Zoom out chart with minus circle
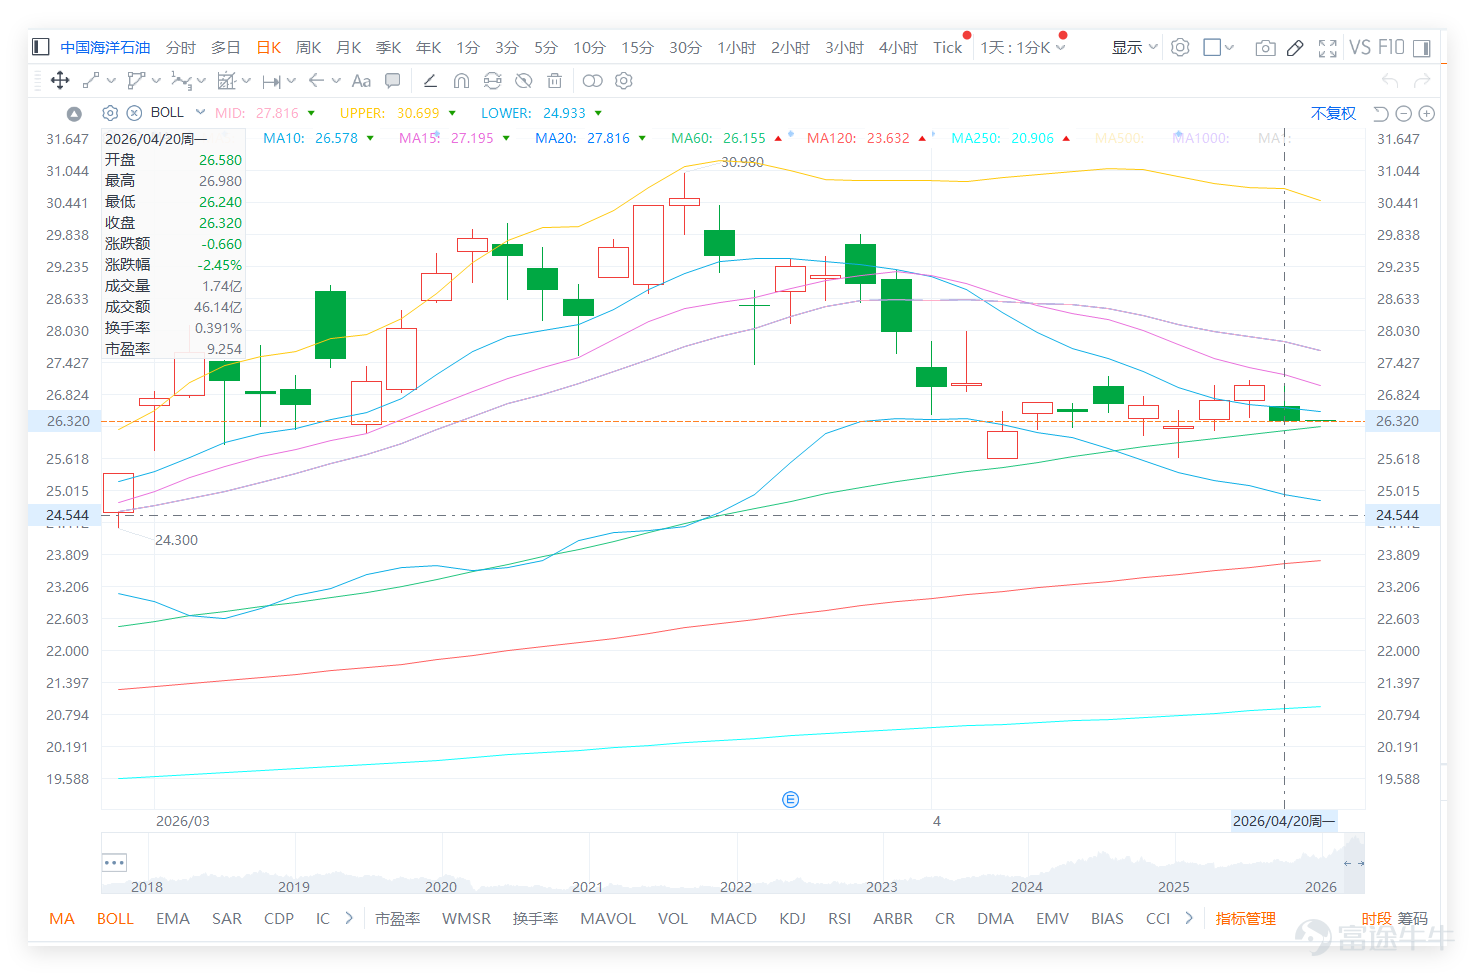This screenshot has height=974, width=1475. click(x=1404, y=113)
